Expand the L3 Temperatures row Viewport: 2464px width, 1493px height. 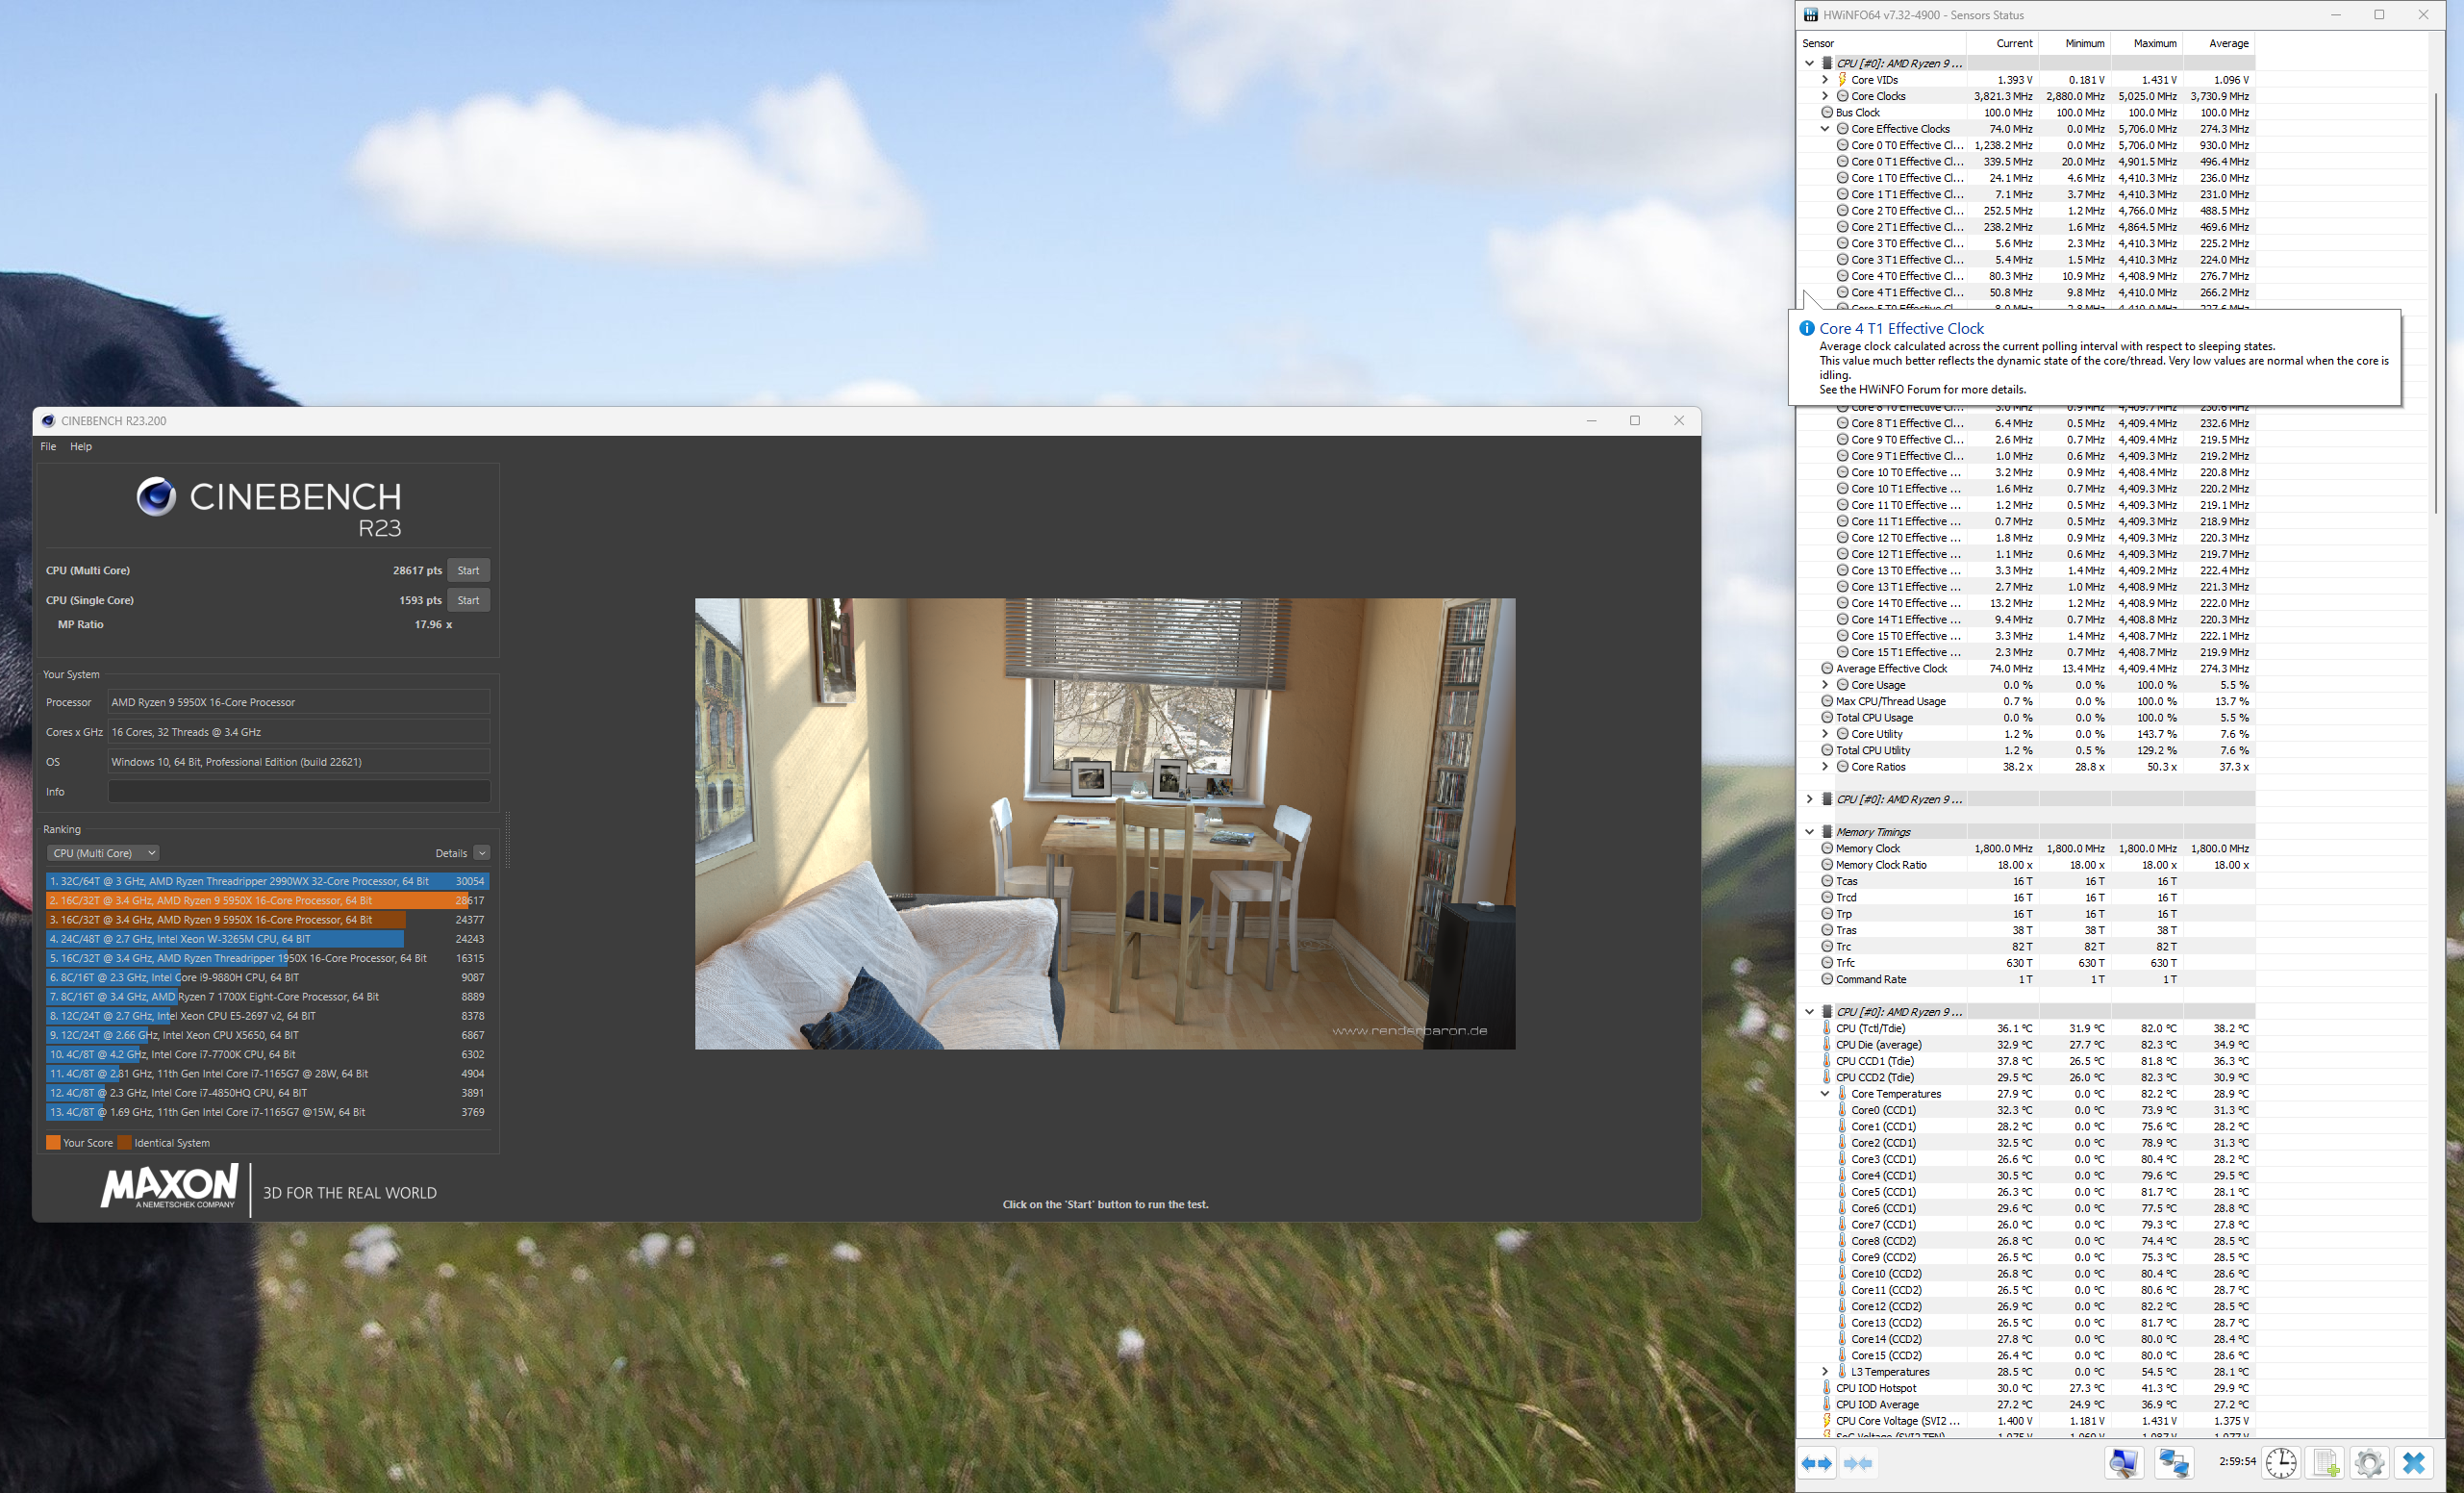[1825, 1372]
